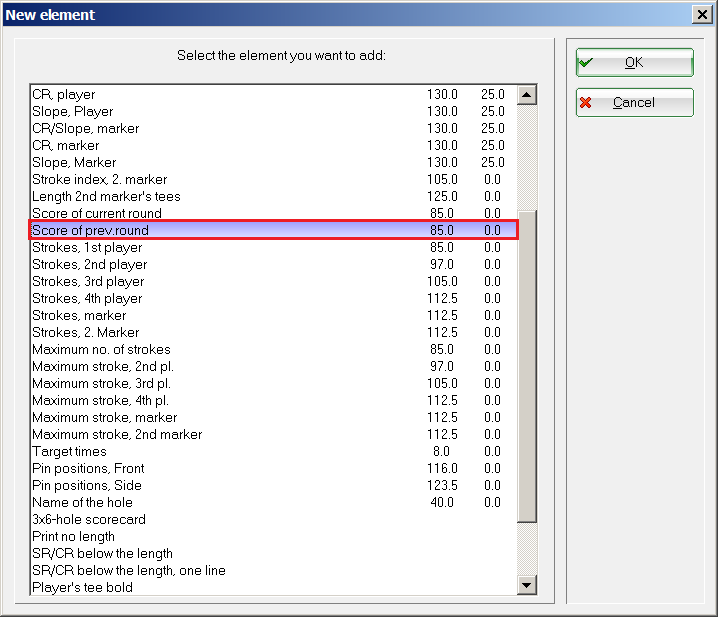Select 'Stroke index, 2. marker' entry
The image size is (718, 617).
click(102, 180)
